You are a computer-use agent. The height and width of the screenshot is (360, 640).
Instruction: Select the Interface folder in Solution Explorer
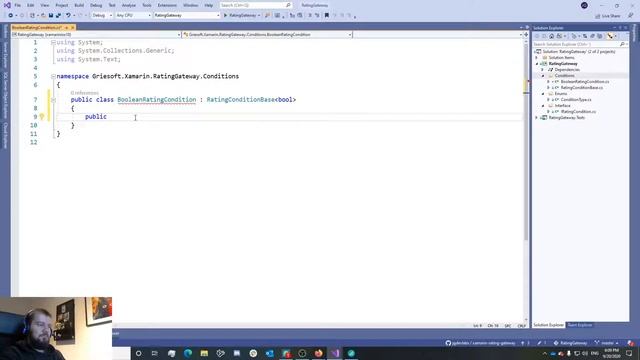tap(562, 106)
